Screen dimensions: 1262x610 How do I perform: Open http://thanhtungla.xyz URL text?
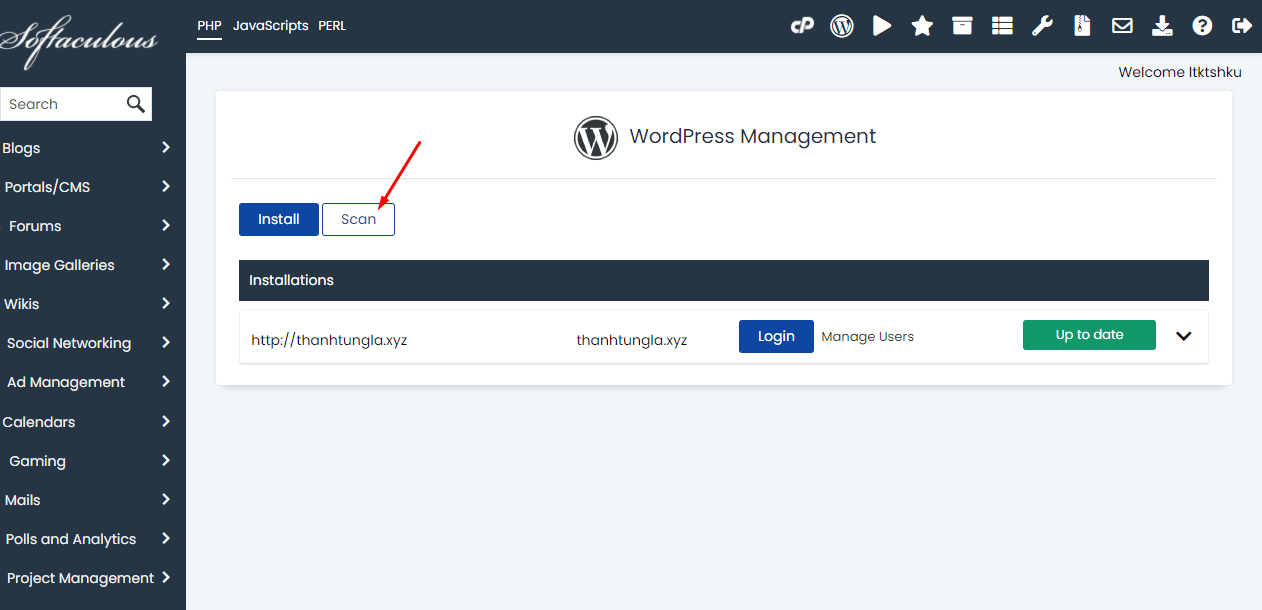pos(329,340)
